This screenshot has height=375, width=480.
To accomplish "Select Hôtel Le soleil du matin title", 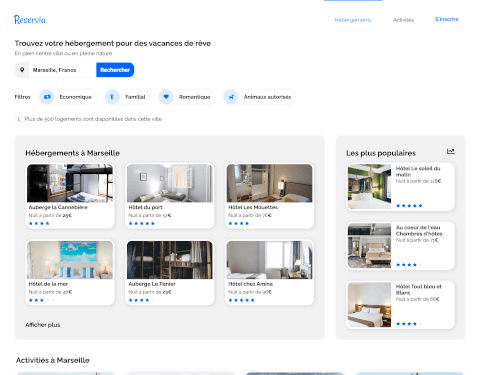I will (x=418, y=171).
